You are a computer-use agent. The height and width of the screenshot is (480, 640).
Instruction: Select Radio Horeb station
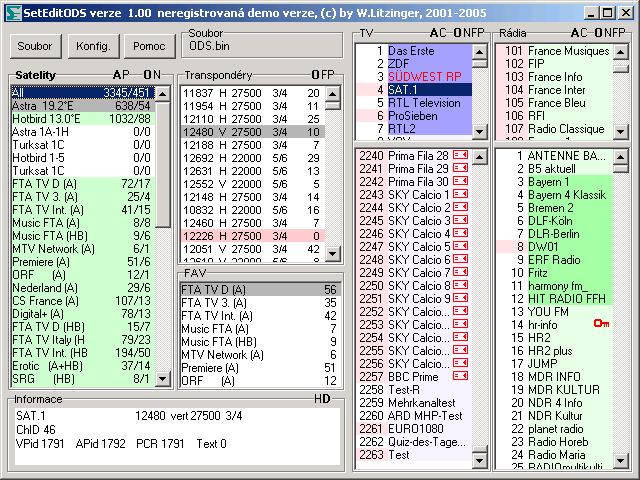pos(554,442)
